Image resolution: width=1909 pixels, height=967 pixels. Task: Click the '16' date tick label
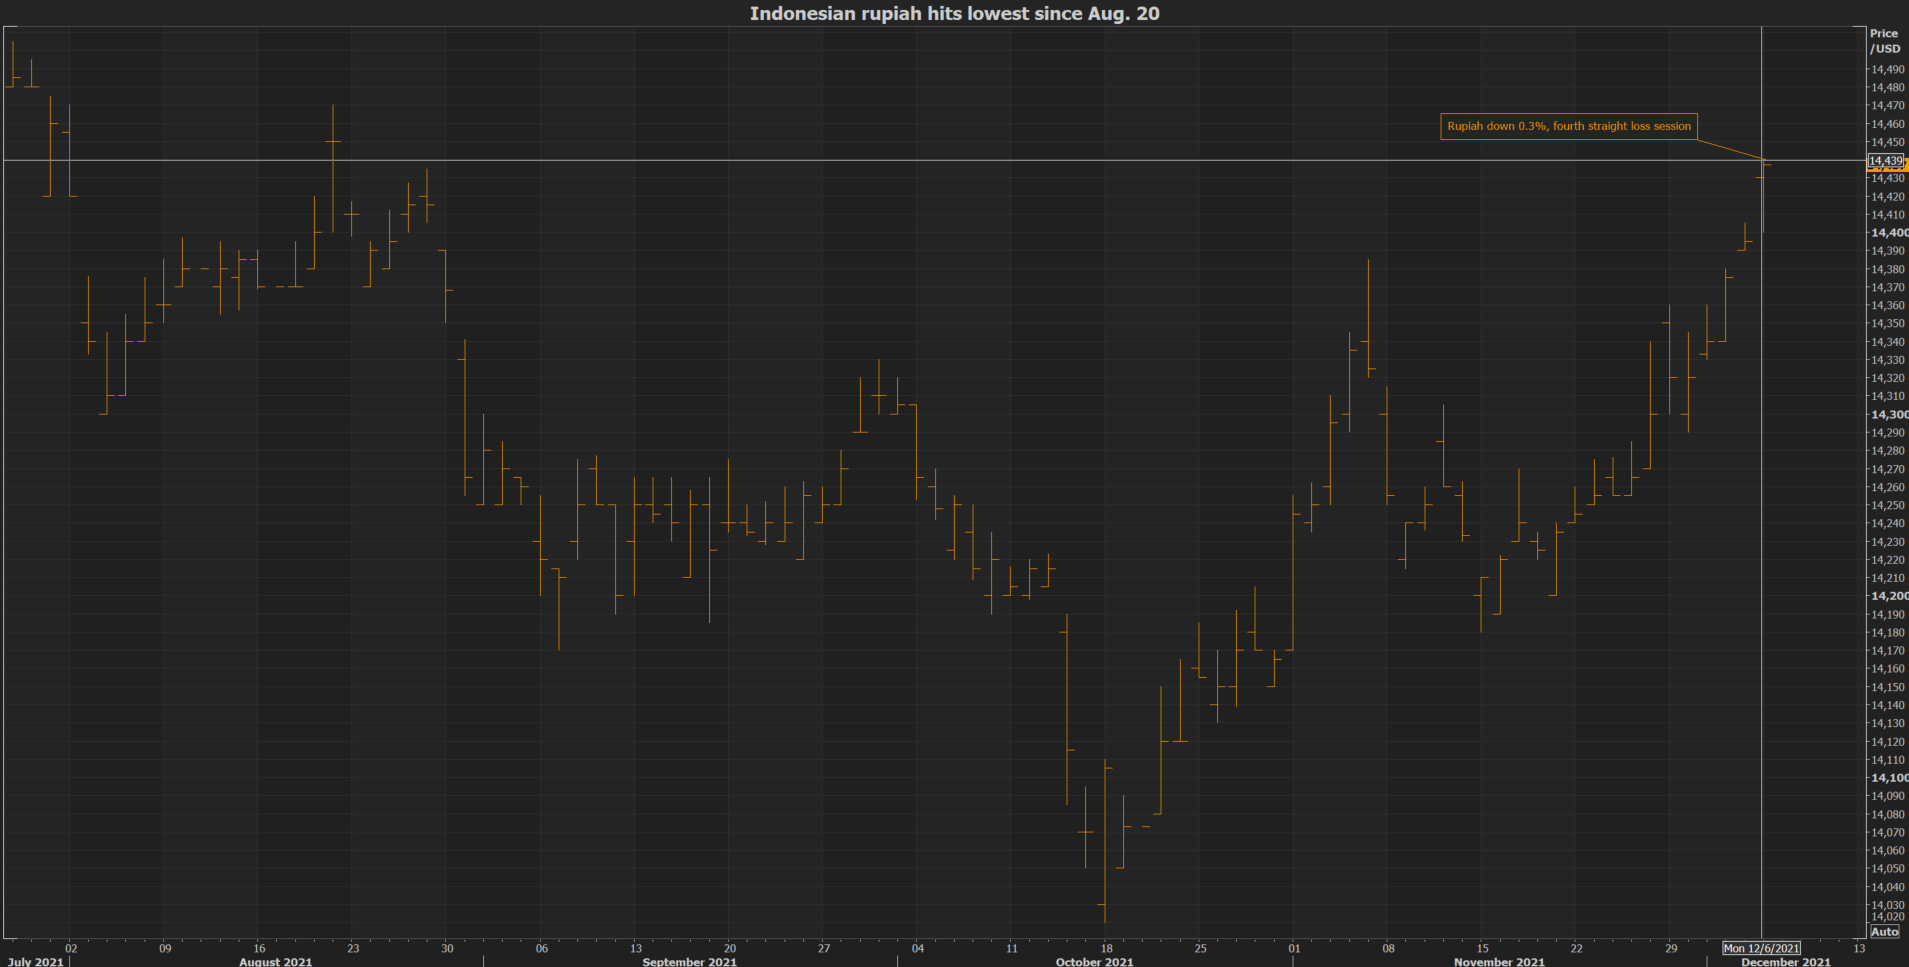259,948
